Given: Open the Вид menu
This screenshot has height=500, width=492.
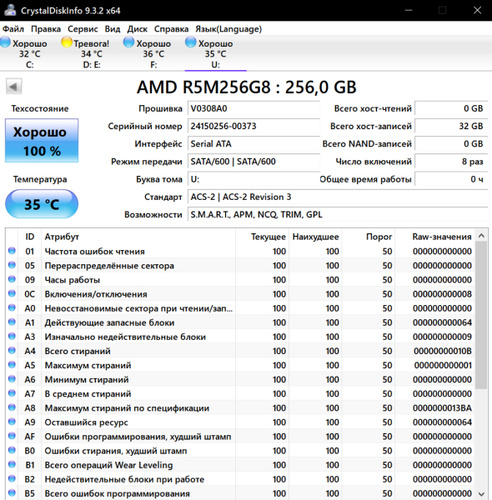Looking at the screenshot, I should (112, 29).
